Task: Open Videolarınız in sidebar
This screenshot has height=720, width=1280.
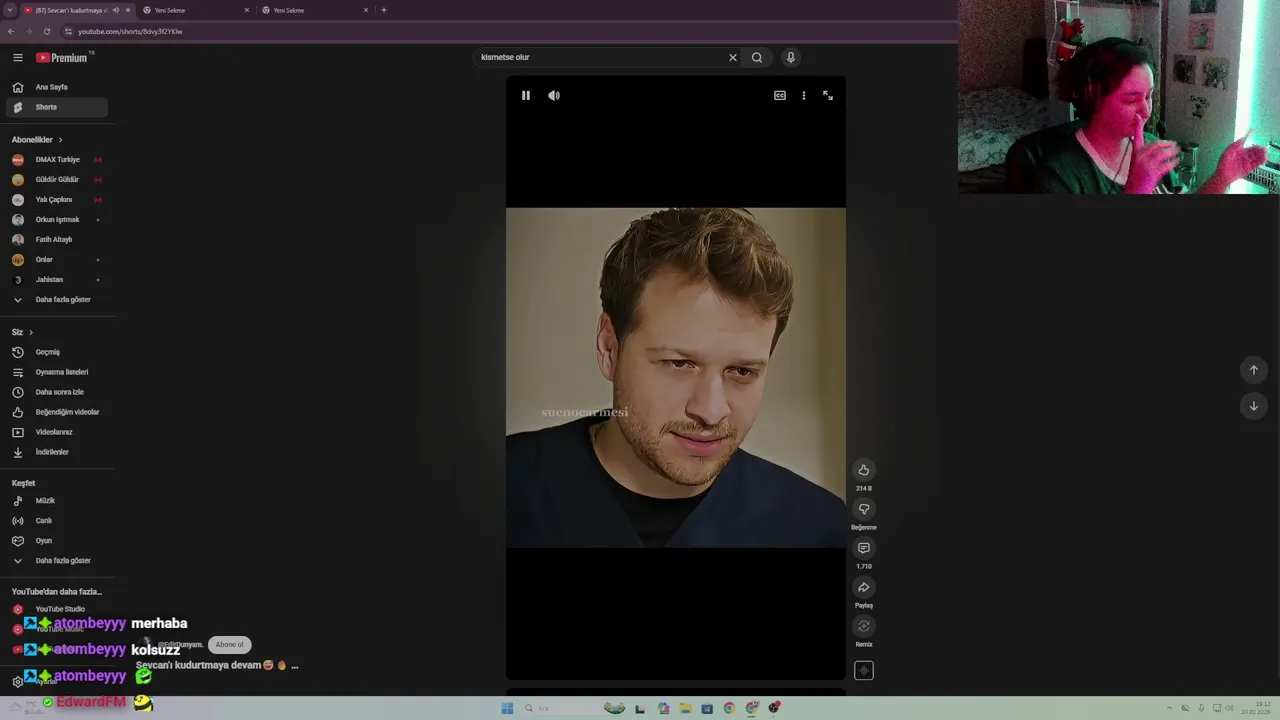Action: point(57,432)
